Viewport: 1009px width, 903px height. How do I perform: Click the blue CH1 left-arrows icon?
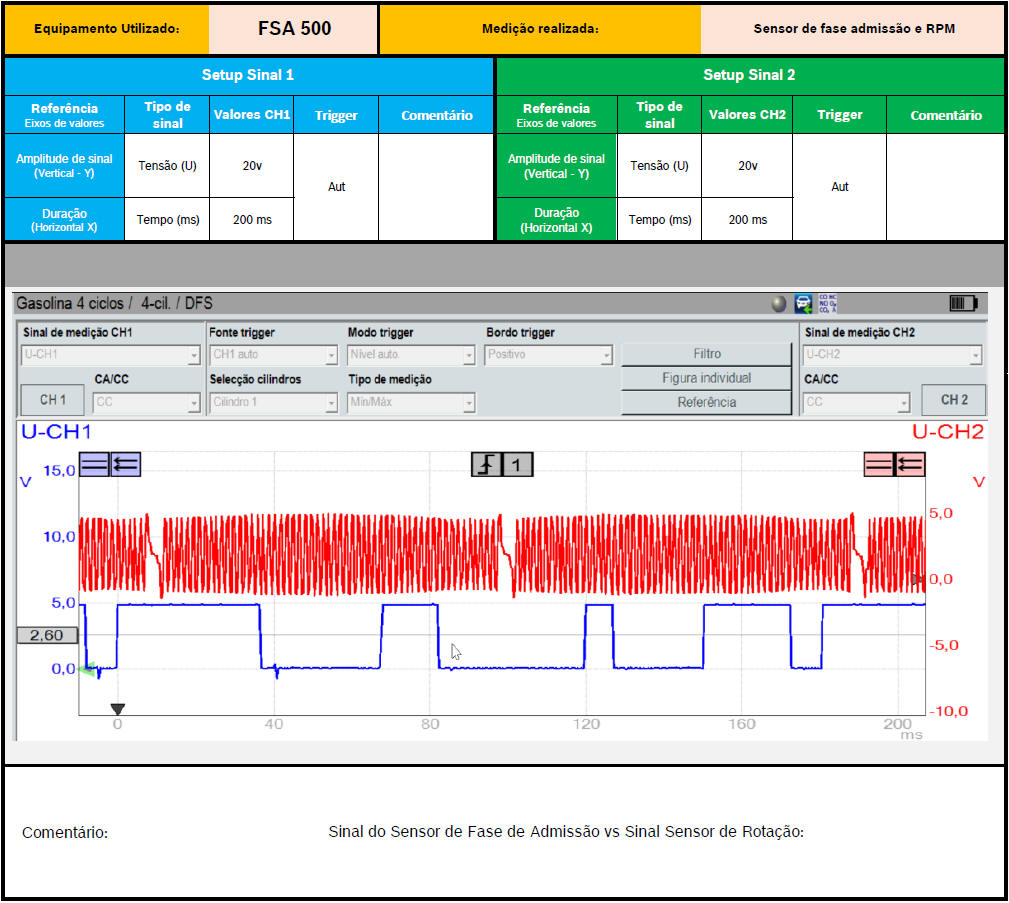[126, 464]
